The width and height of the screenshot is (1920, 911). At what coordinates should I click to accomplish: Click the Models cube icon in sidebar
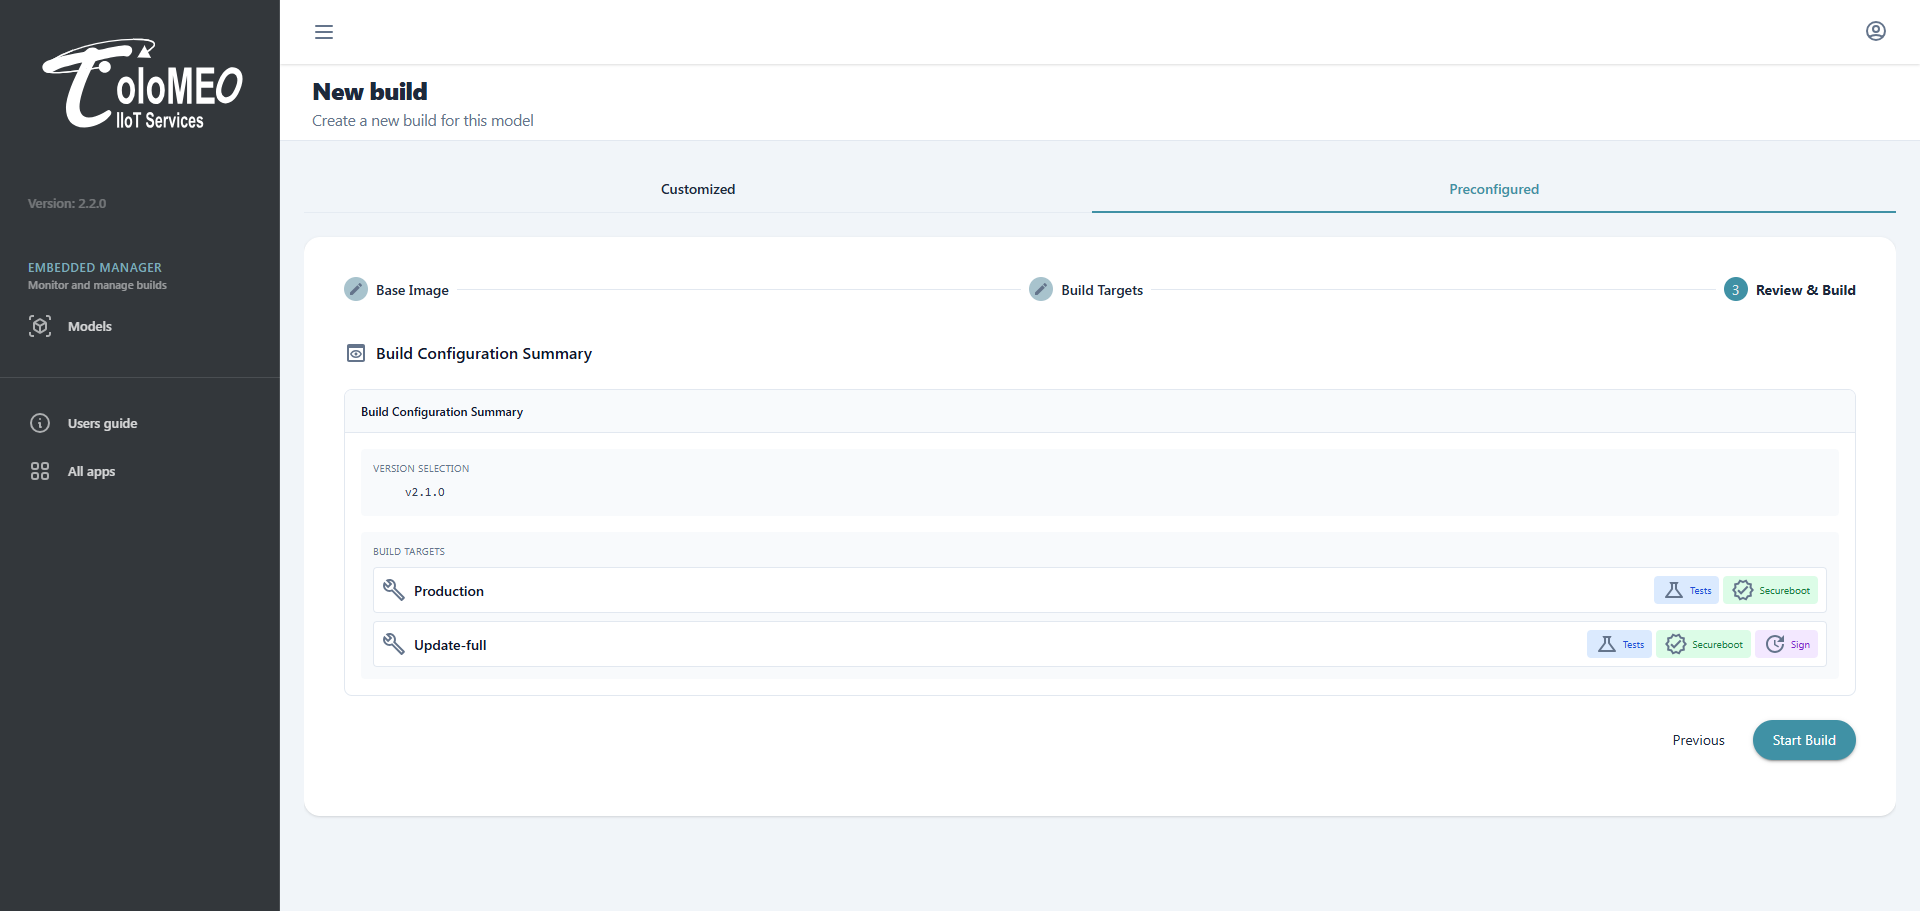(x=40, y=326)
